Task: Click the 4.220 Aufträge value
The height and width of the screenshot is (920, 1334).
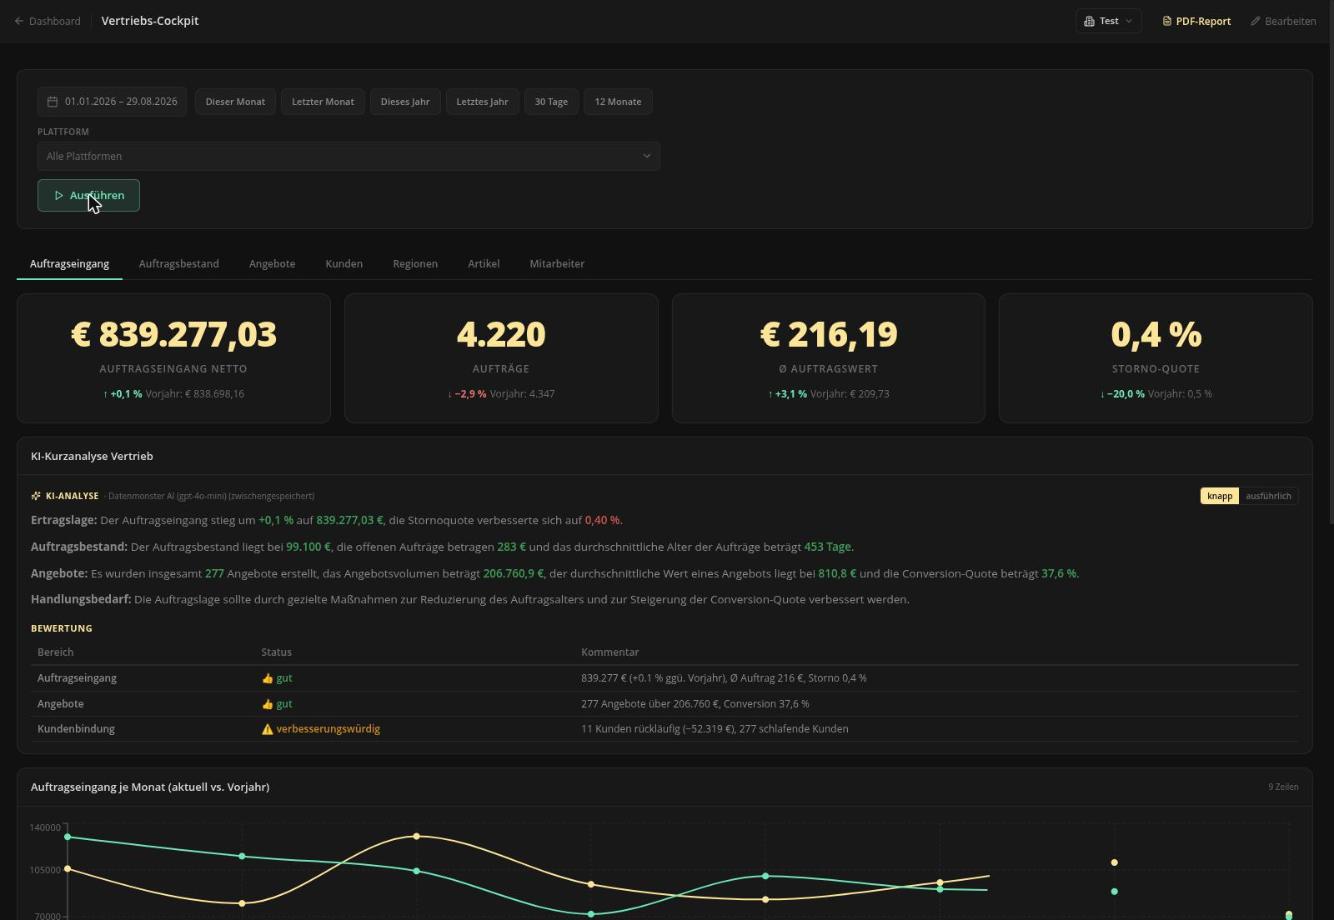Action: click(501, 334)
